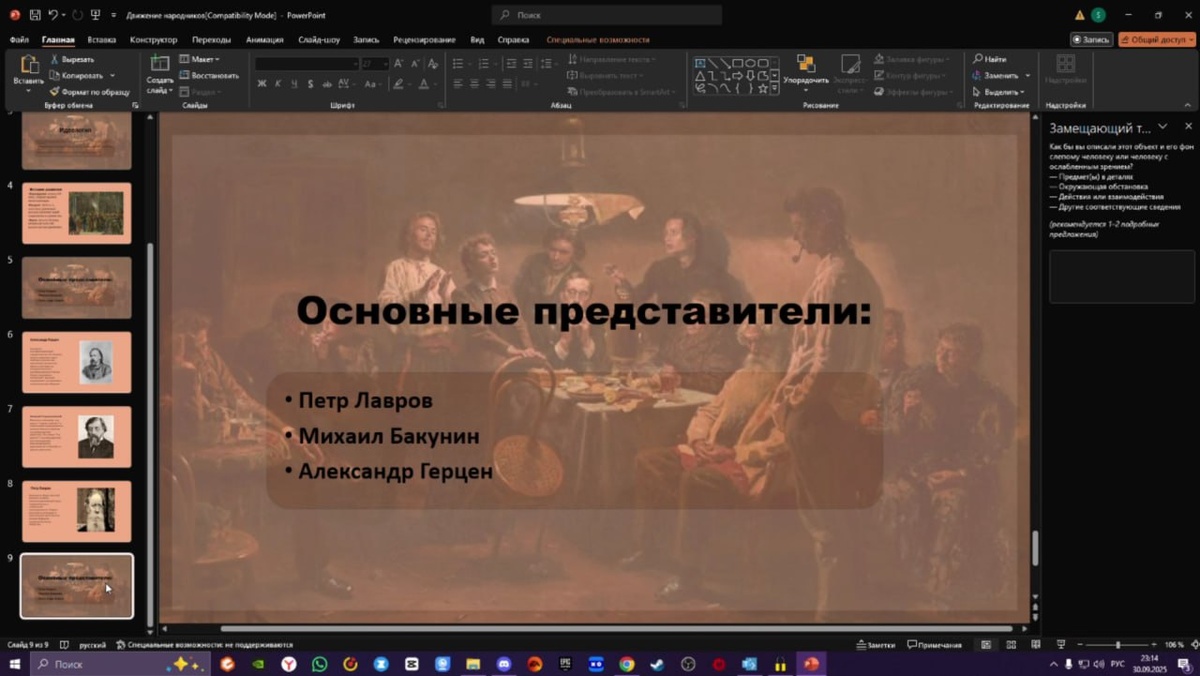
Task: Click the numbered list icon
Action: (482, 63)
